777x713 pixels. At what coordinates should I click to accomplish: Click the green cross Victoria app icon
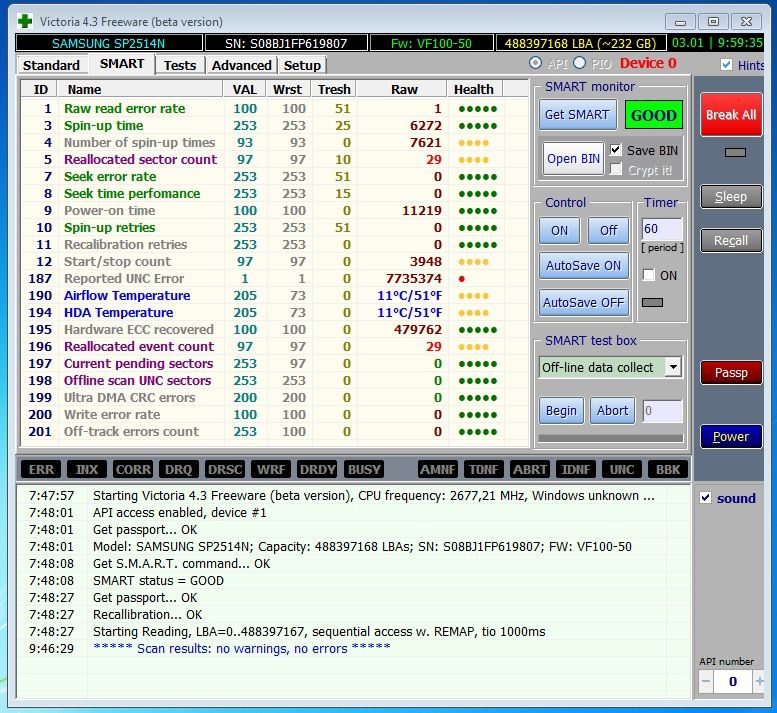click(25, 21)
